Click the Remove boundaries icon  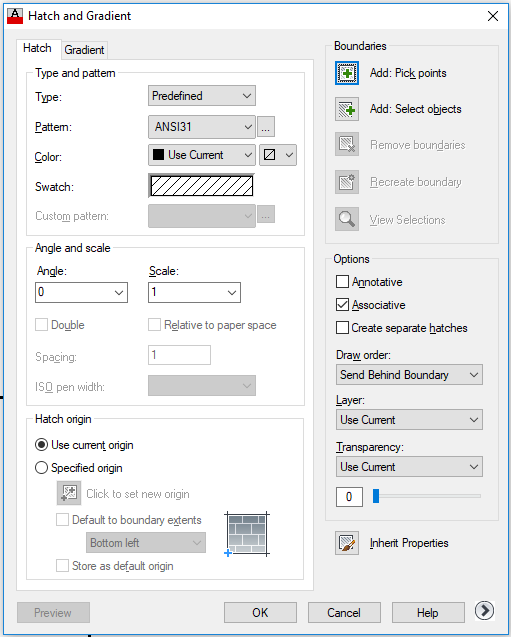pyautogui.click(x=346, y=144)
